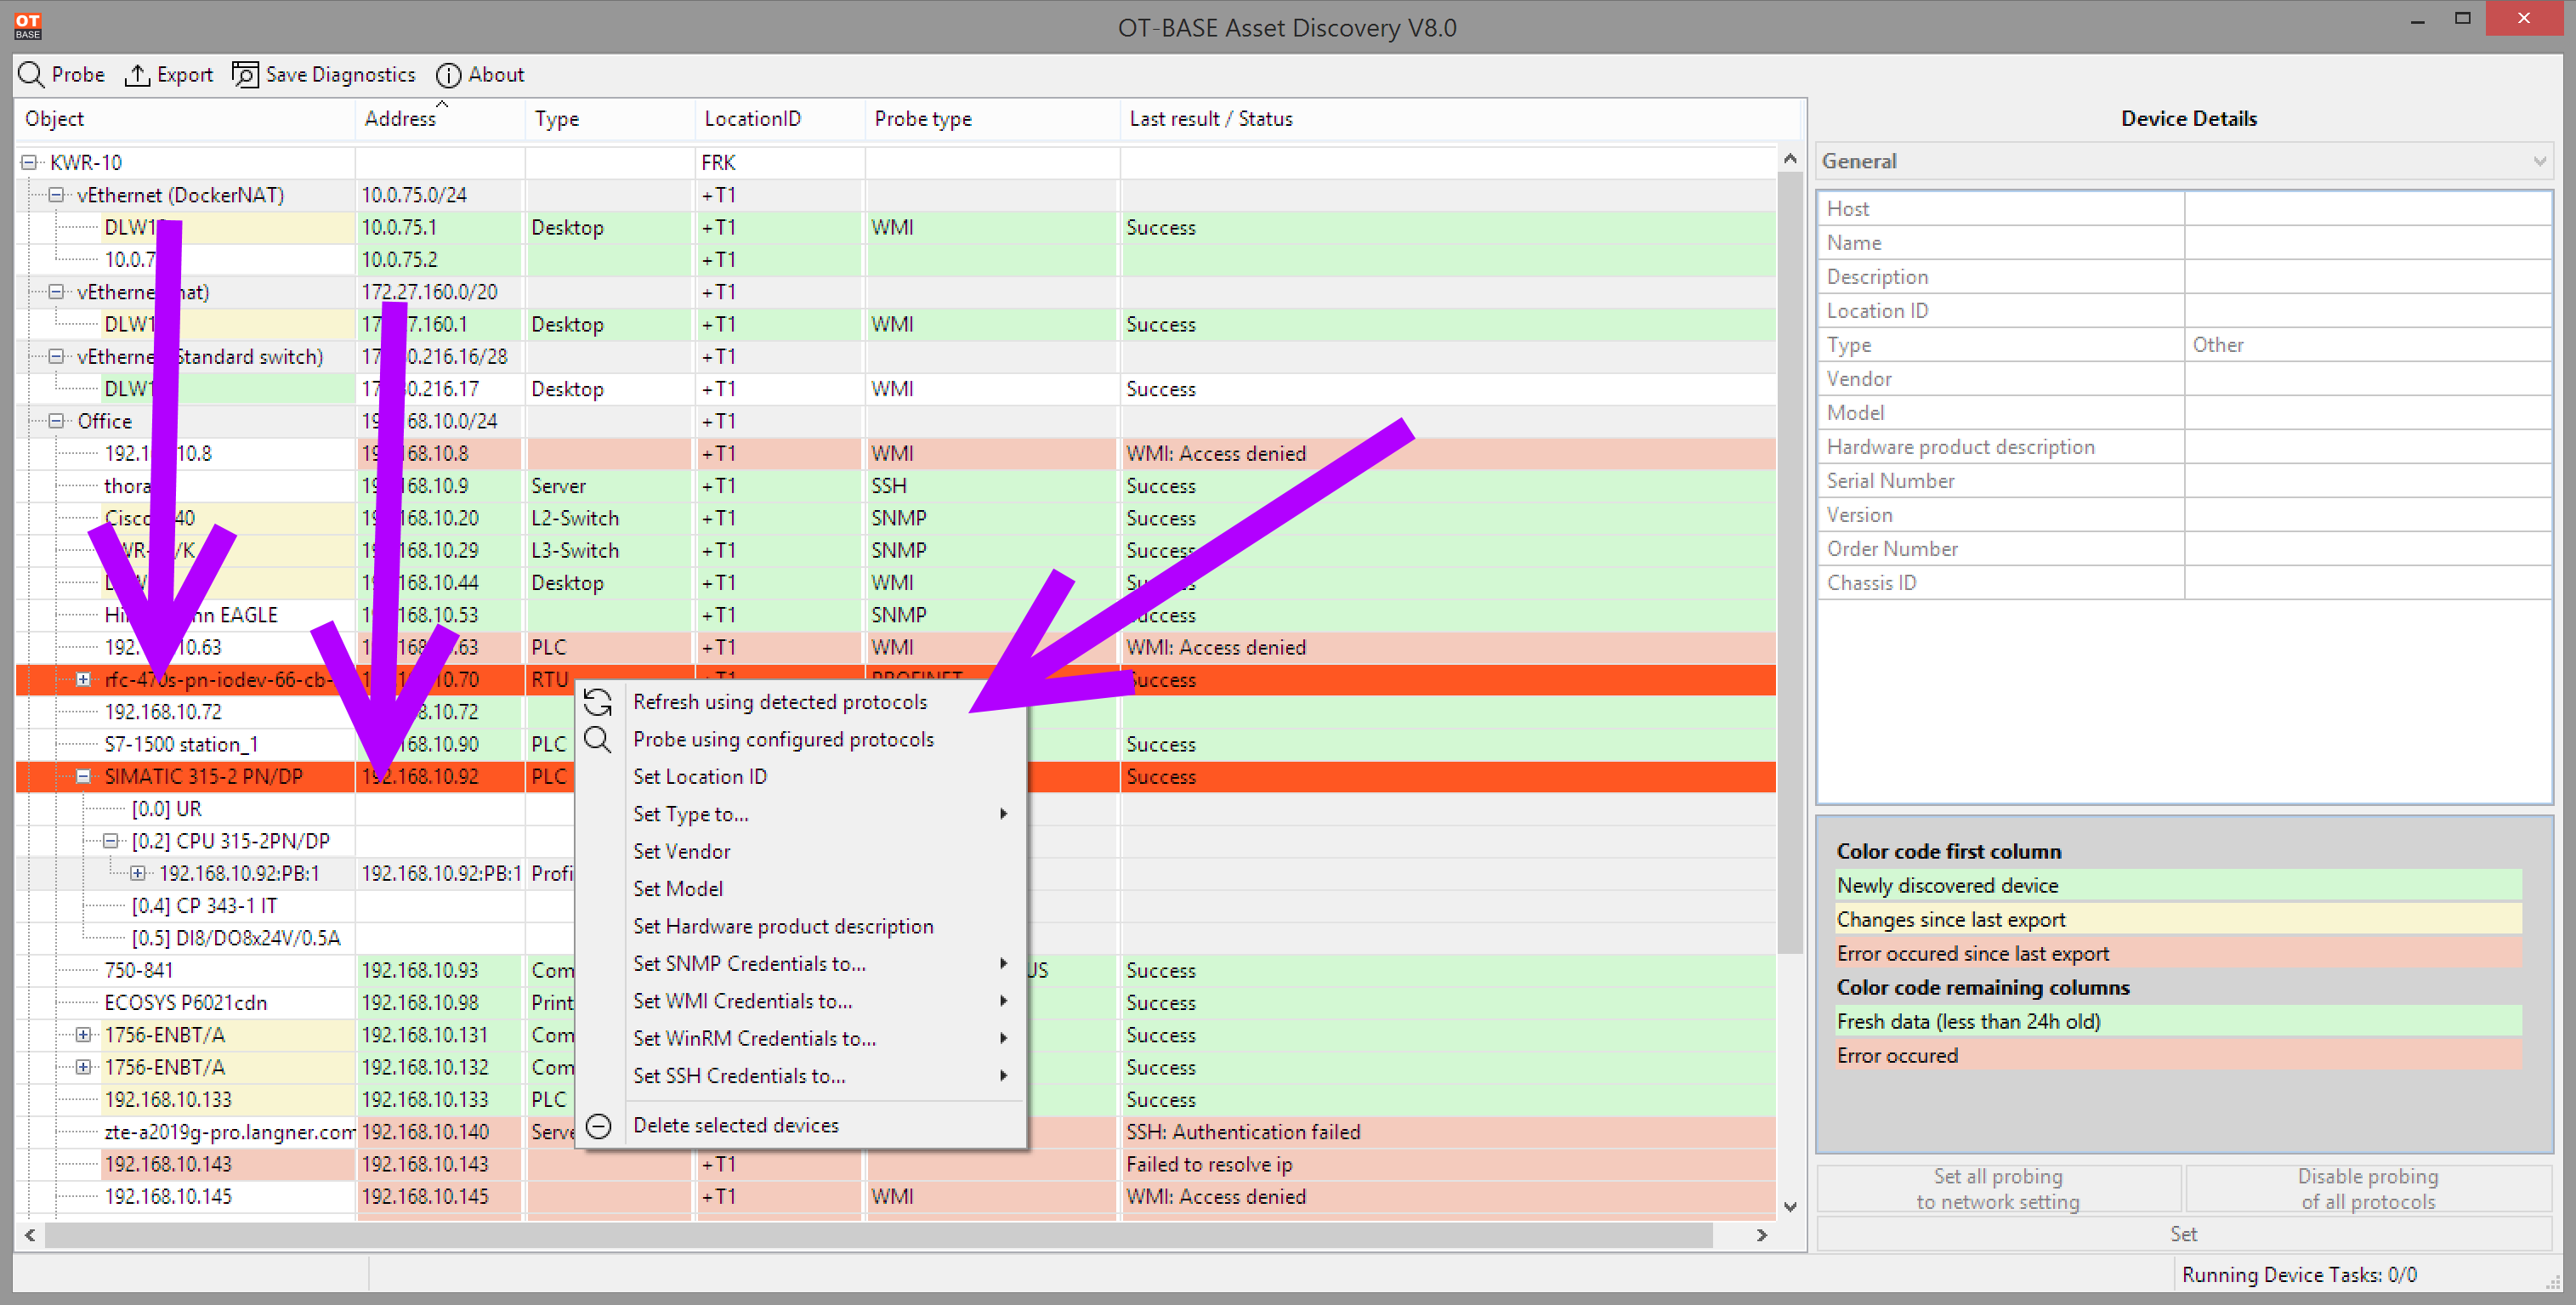
Task: Click the Set button
Action: click(x=2184, y=1234)
